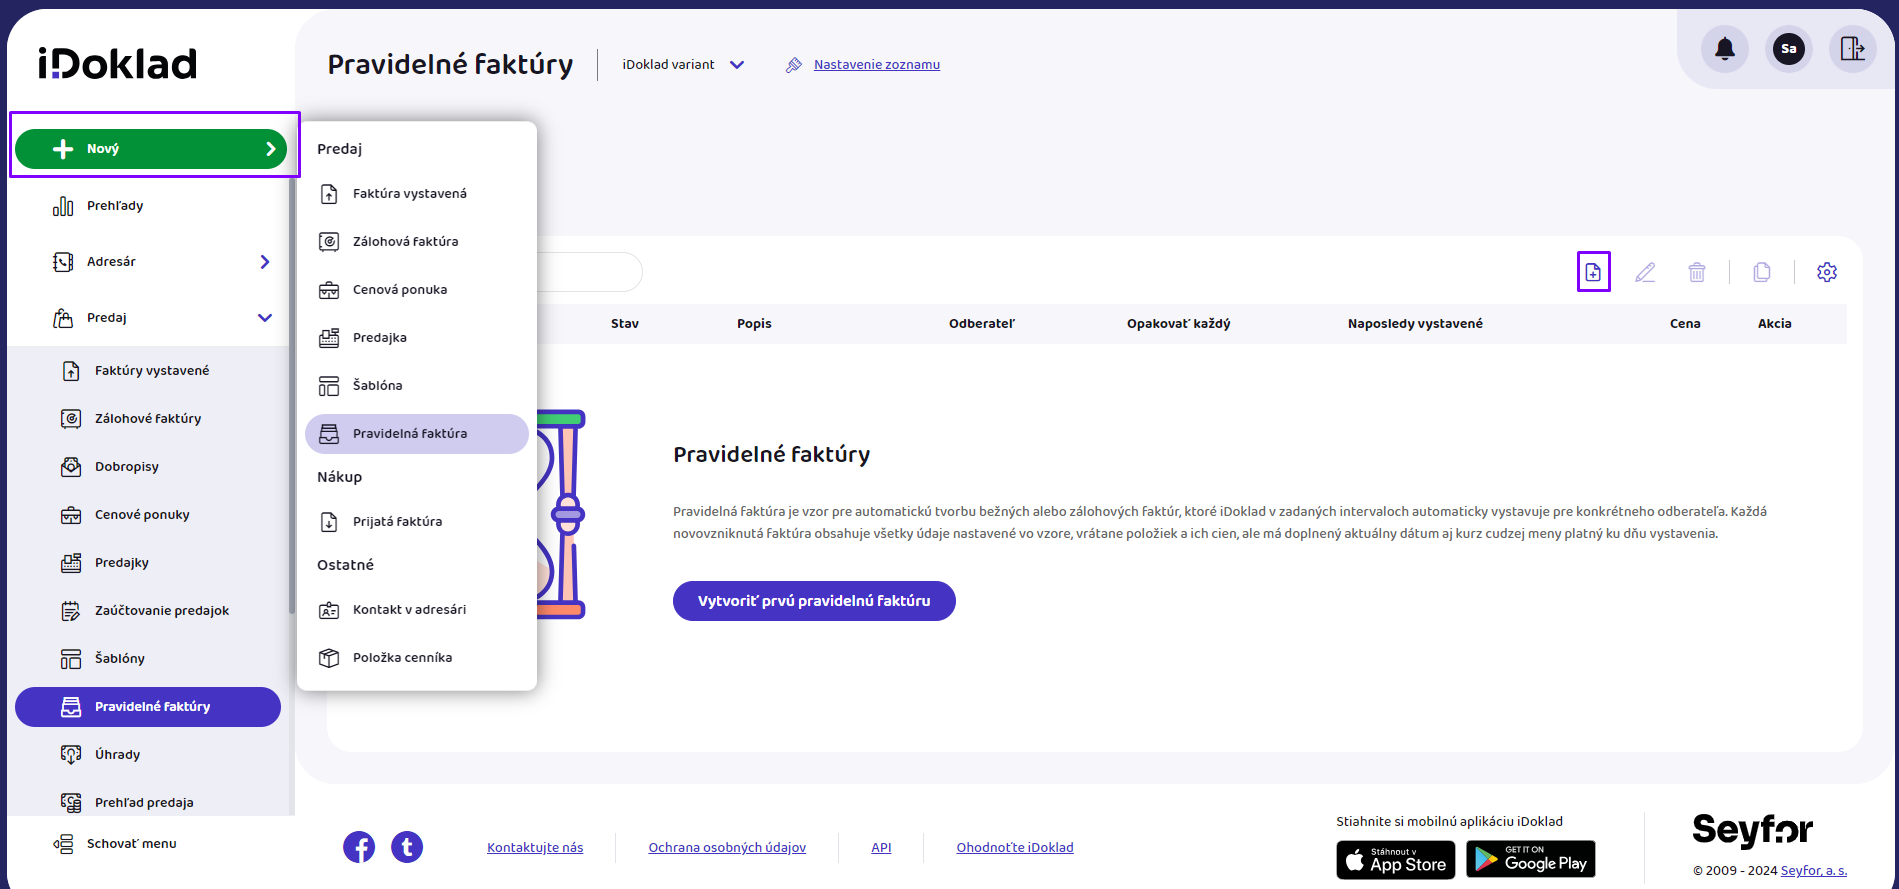
Task: Click the copy document toolbar icon
Action: click(1762, 272)
